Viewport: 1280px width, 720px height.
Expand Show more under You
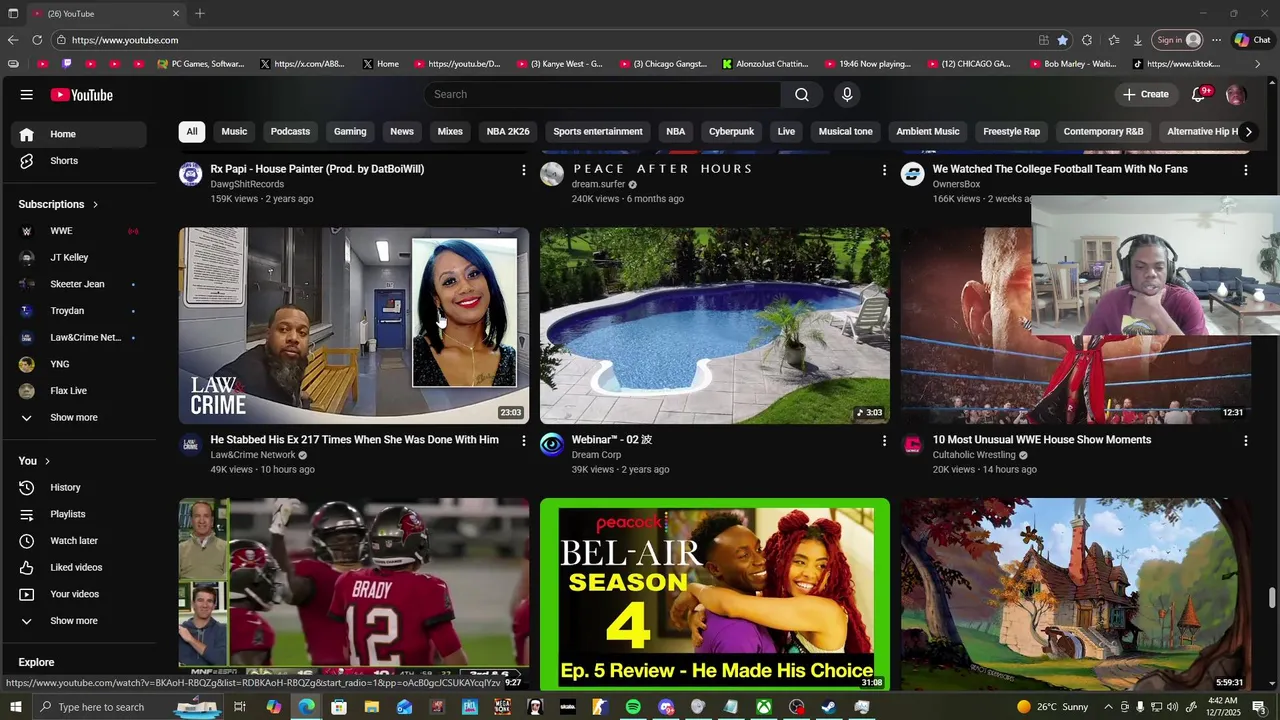79,621
